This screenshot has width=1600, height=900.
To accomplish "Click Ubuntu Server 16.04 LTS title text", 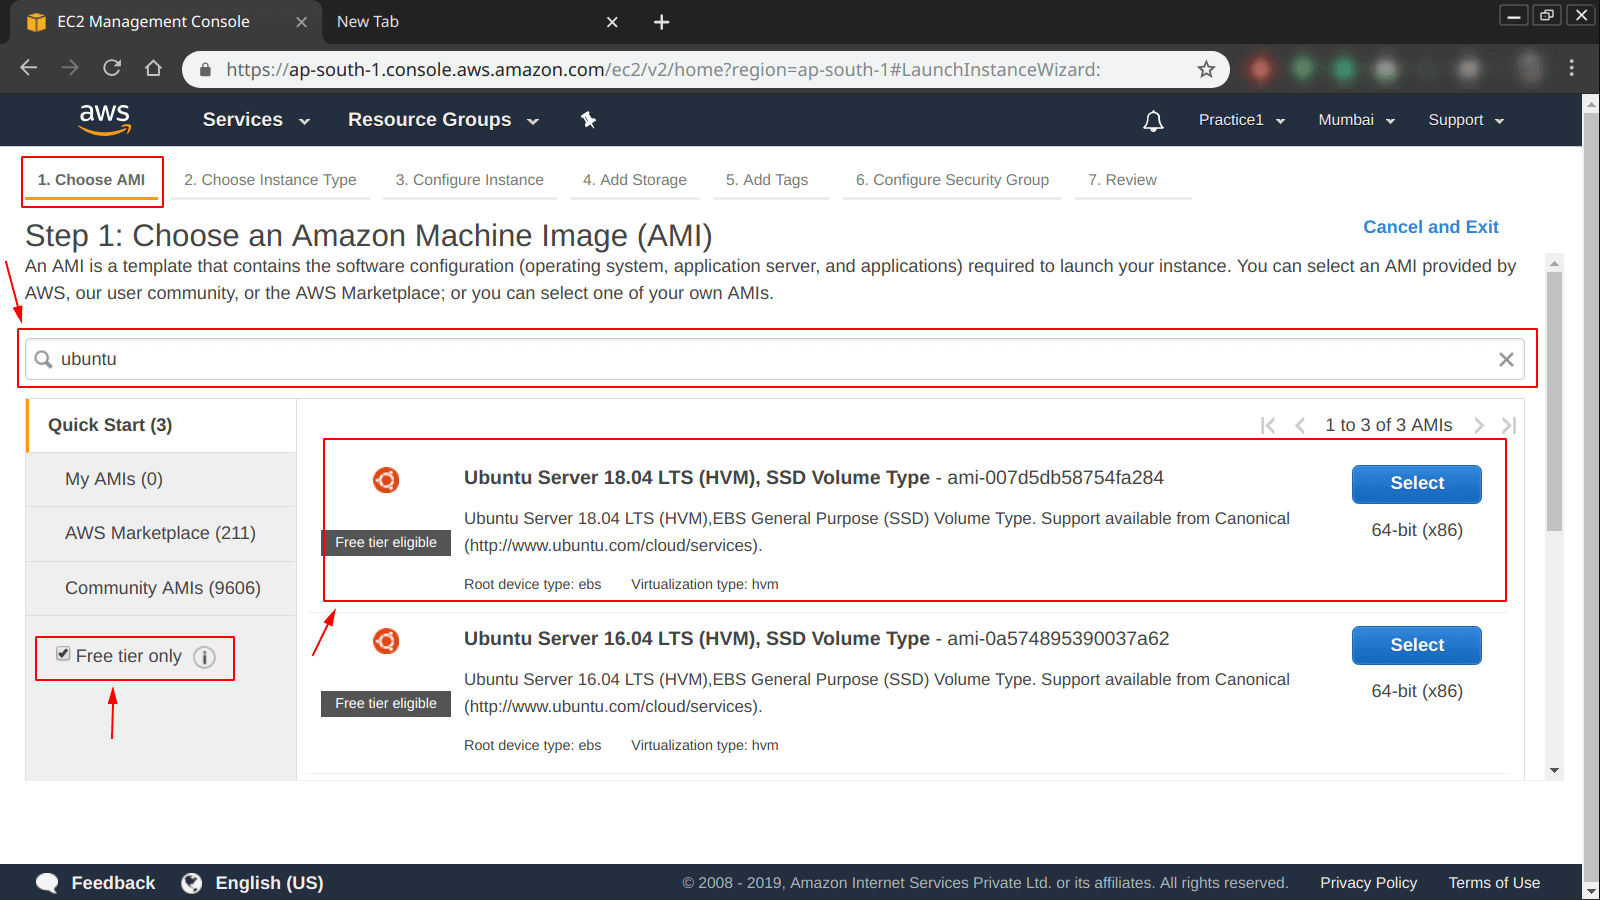I will [x=697, y=638].
